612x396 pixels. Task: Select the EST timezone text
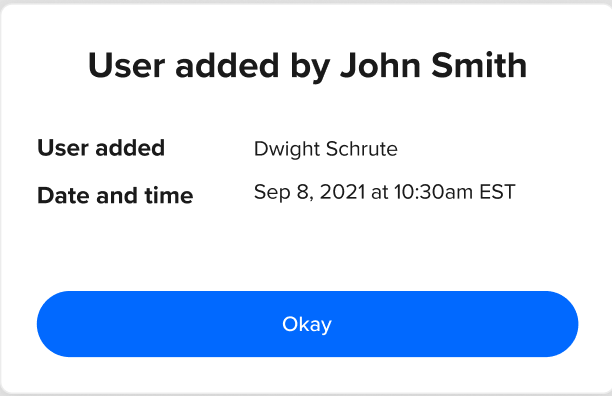click(x=497, y=192)
